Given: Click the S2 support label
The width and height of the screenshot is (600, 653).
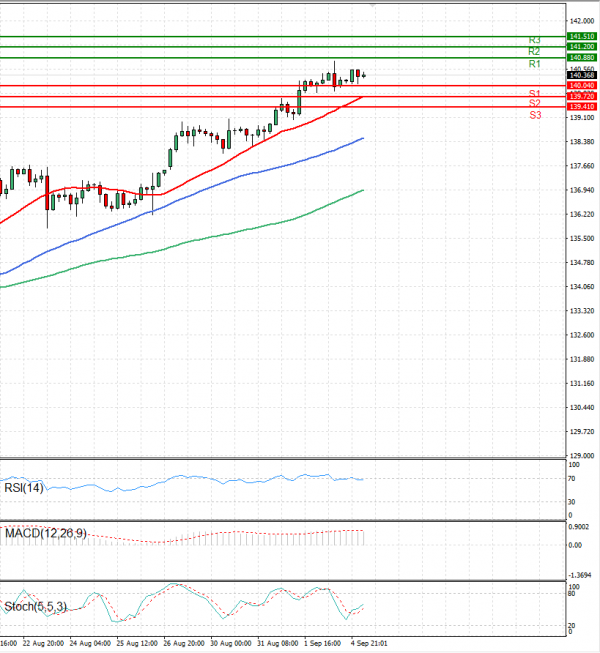Looking at the screenshot, I should tap(535, 103).
